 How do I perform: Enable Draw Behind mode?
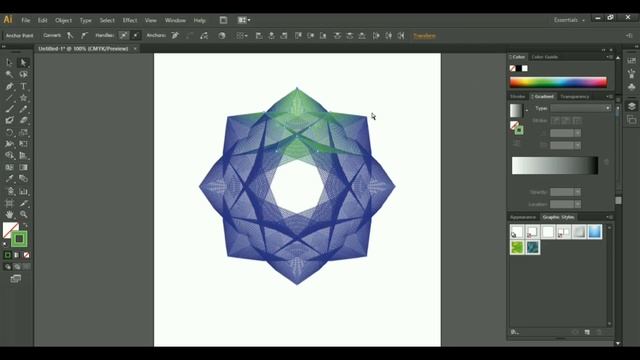coord(17,267)
